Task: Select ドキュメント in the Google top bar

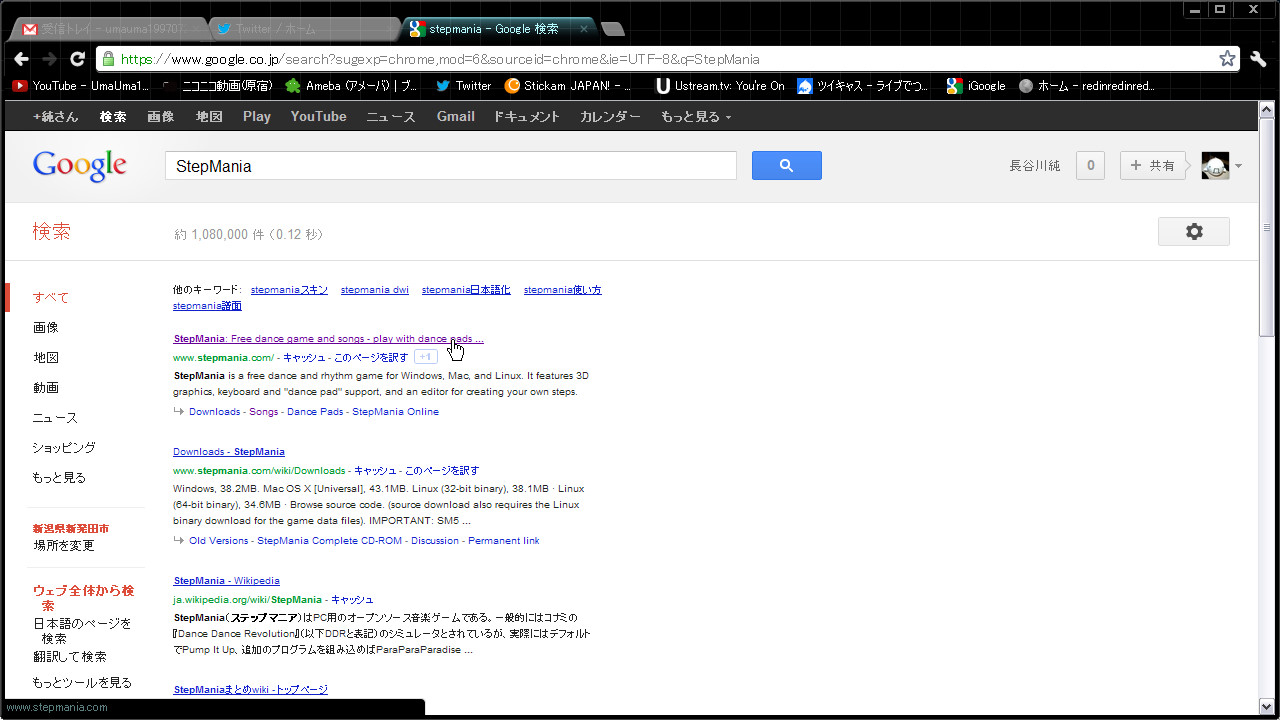Action: [x=527, y=117]
